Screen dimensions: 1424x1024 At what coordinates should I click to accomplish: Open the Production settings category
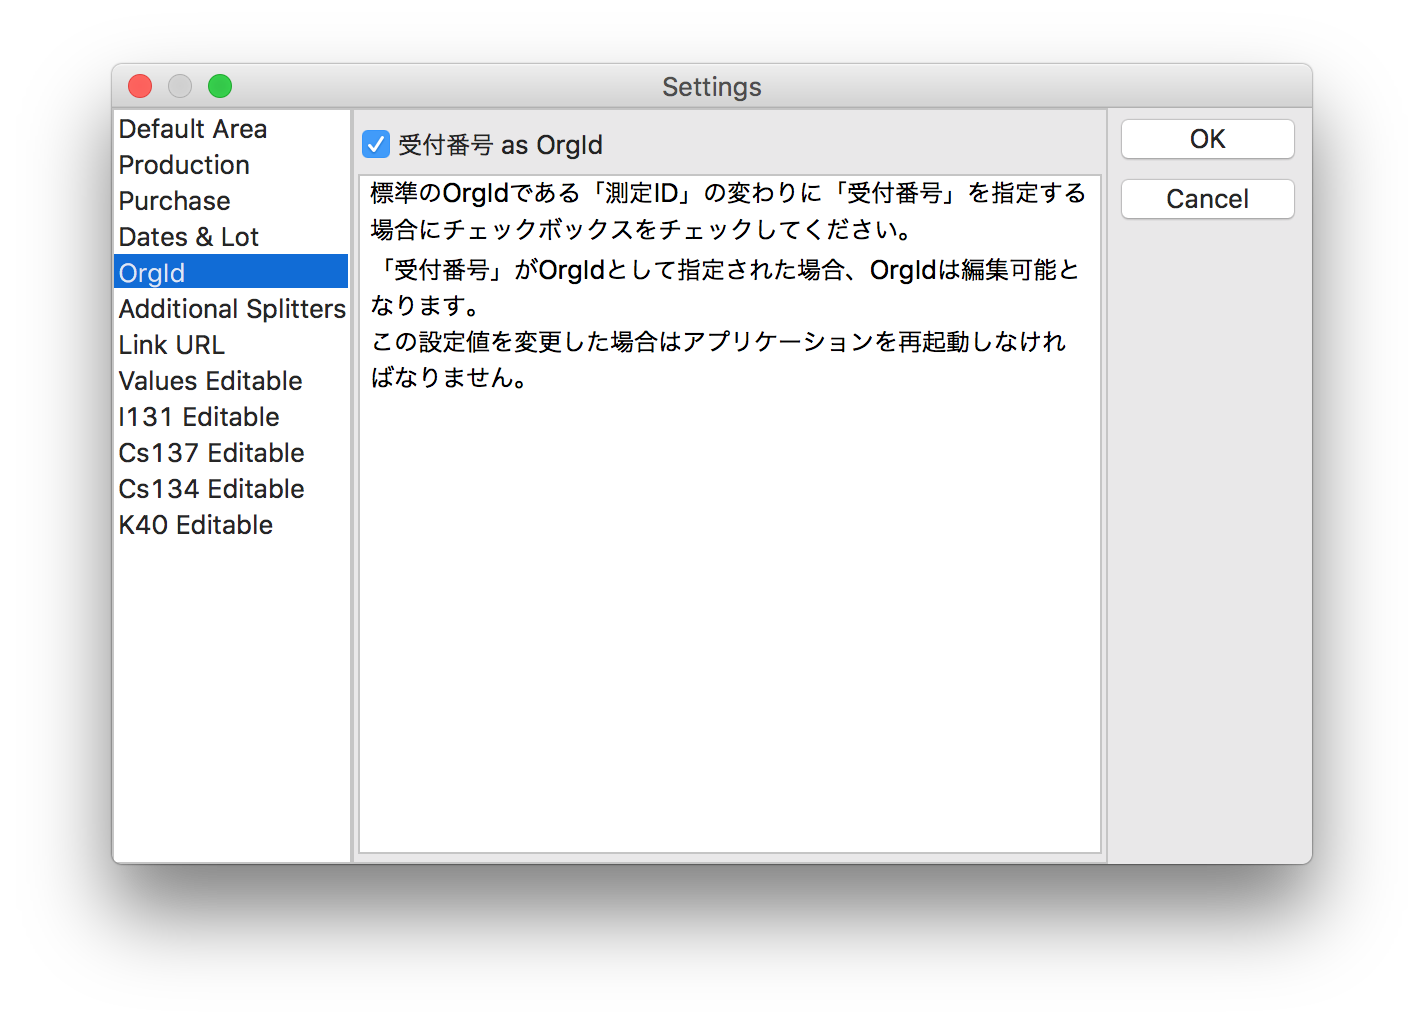(x=231, y=165)
